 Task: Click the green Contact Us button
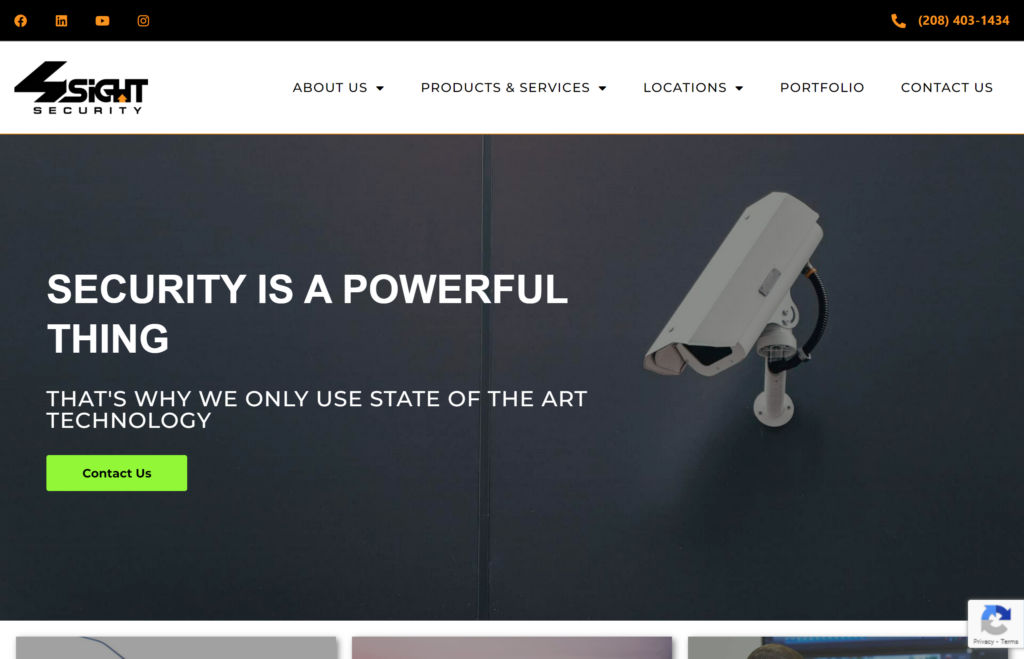point(117,473)
